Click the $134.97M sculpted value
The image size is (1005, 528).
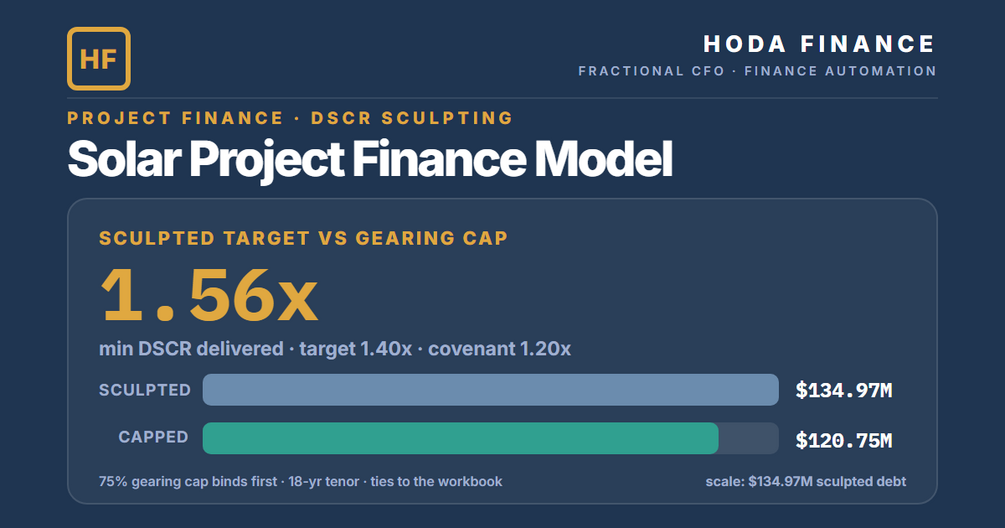(x=843, y=390)
